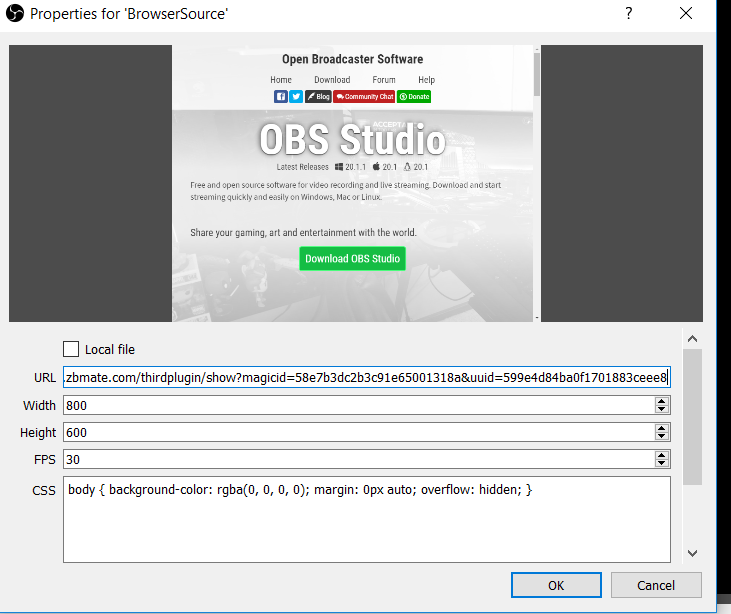Increase FPS with the up arrow

coord(662,455)
